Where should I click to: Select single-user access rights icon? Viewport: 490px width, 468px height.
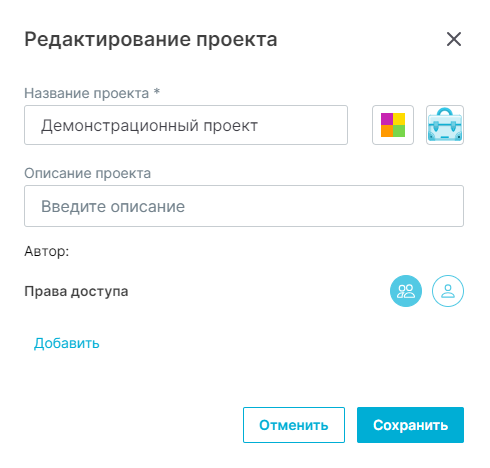pos(448,291)
